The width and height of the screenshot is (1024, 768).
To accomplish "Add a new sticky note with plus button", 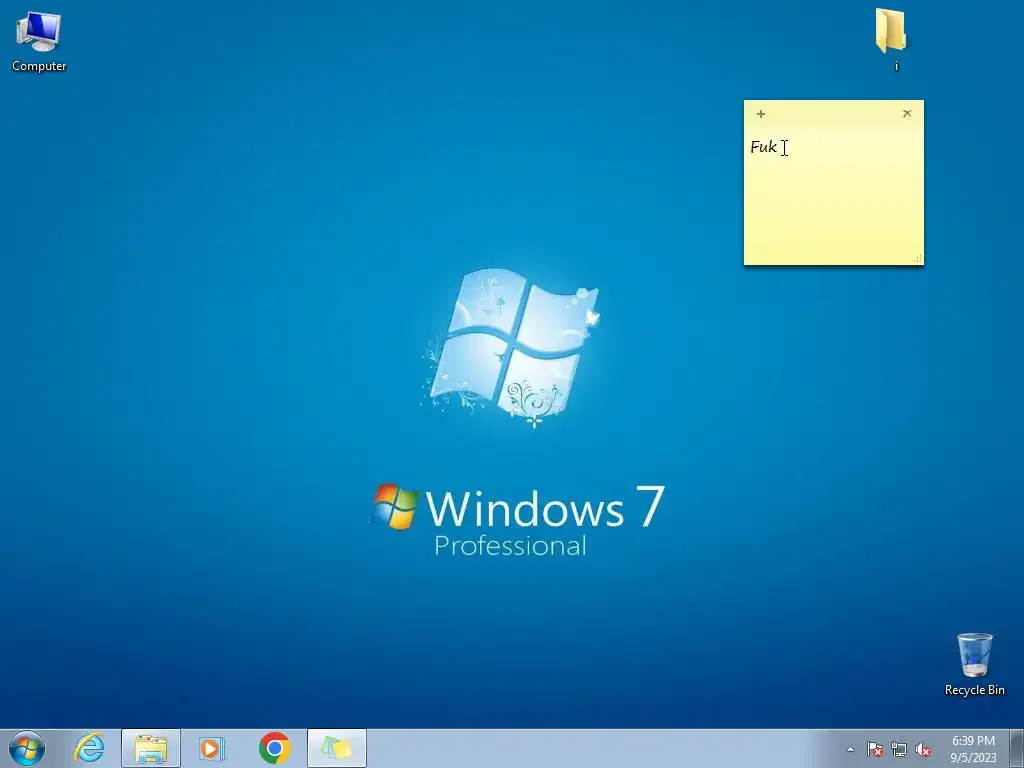I will coord(761,114).
